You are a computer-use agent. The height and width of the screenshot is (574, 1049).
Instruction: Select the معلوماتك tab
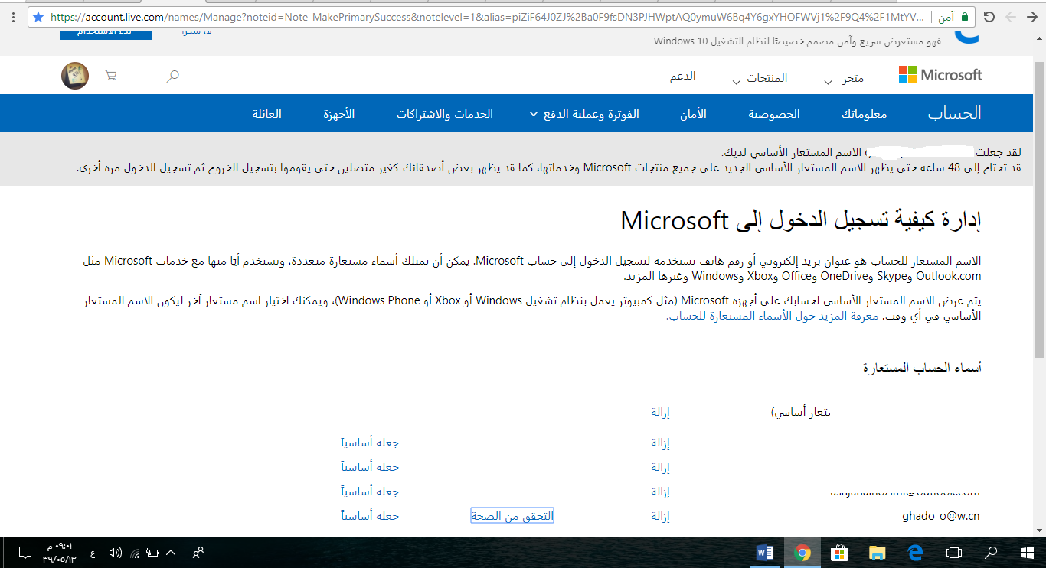click(x=864, y=114)
